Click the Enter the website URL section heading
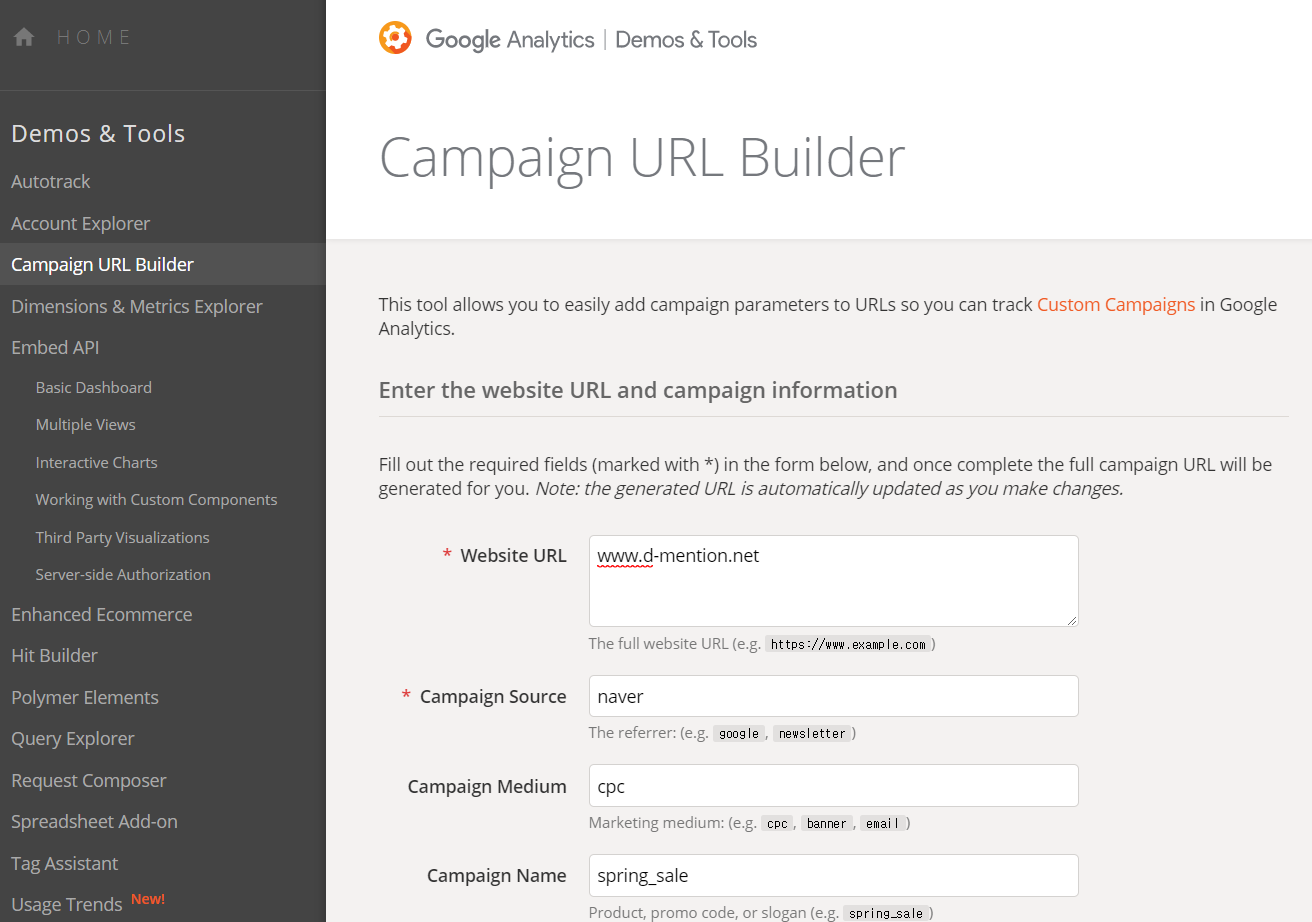The width and height of the screenshot is (1312, 922). pyautogui.click(x=638, y=390)
